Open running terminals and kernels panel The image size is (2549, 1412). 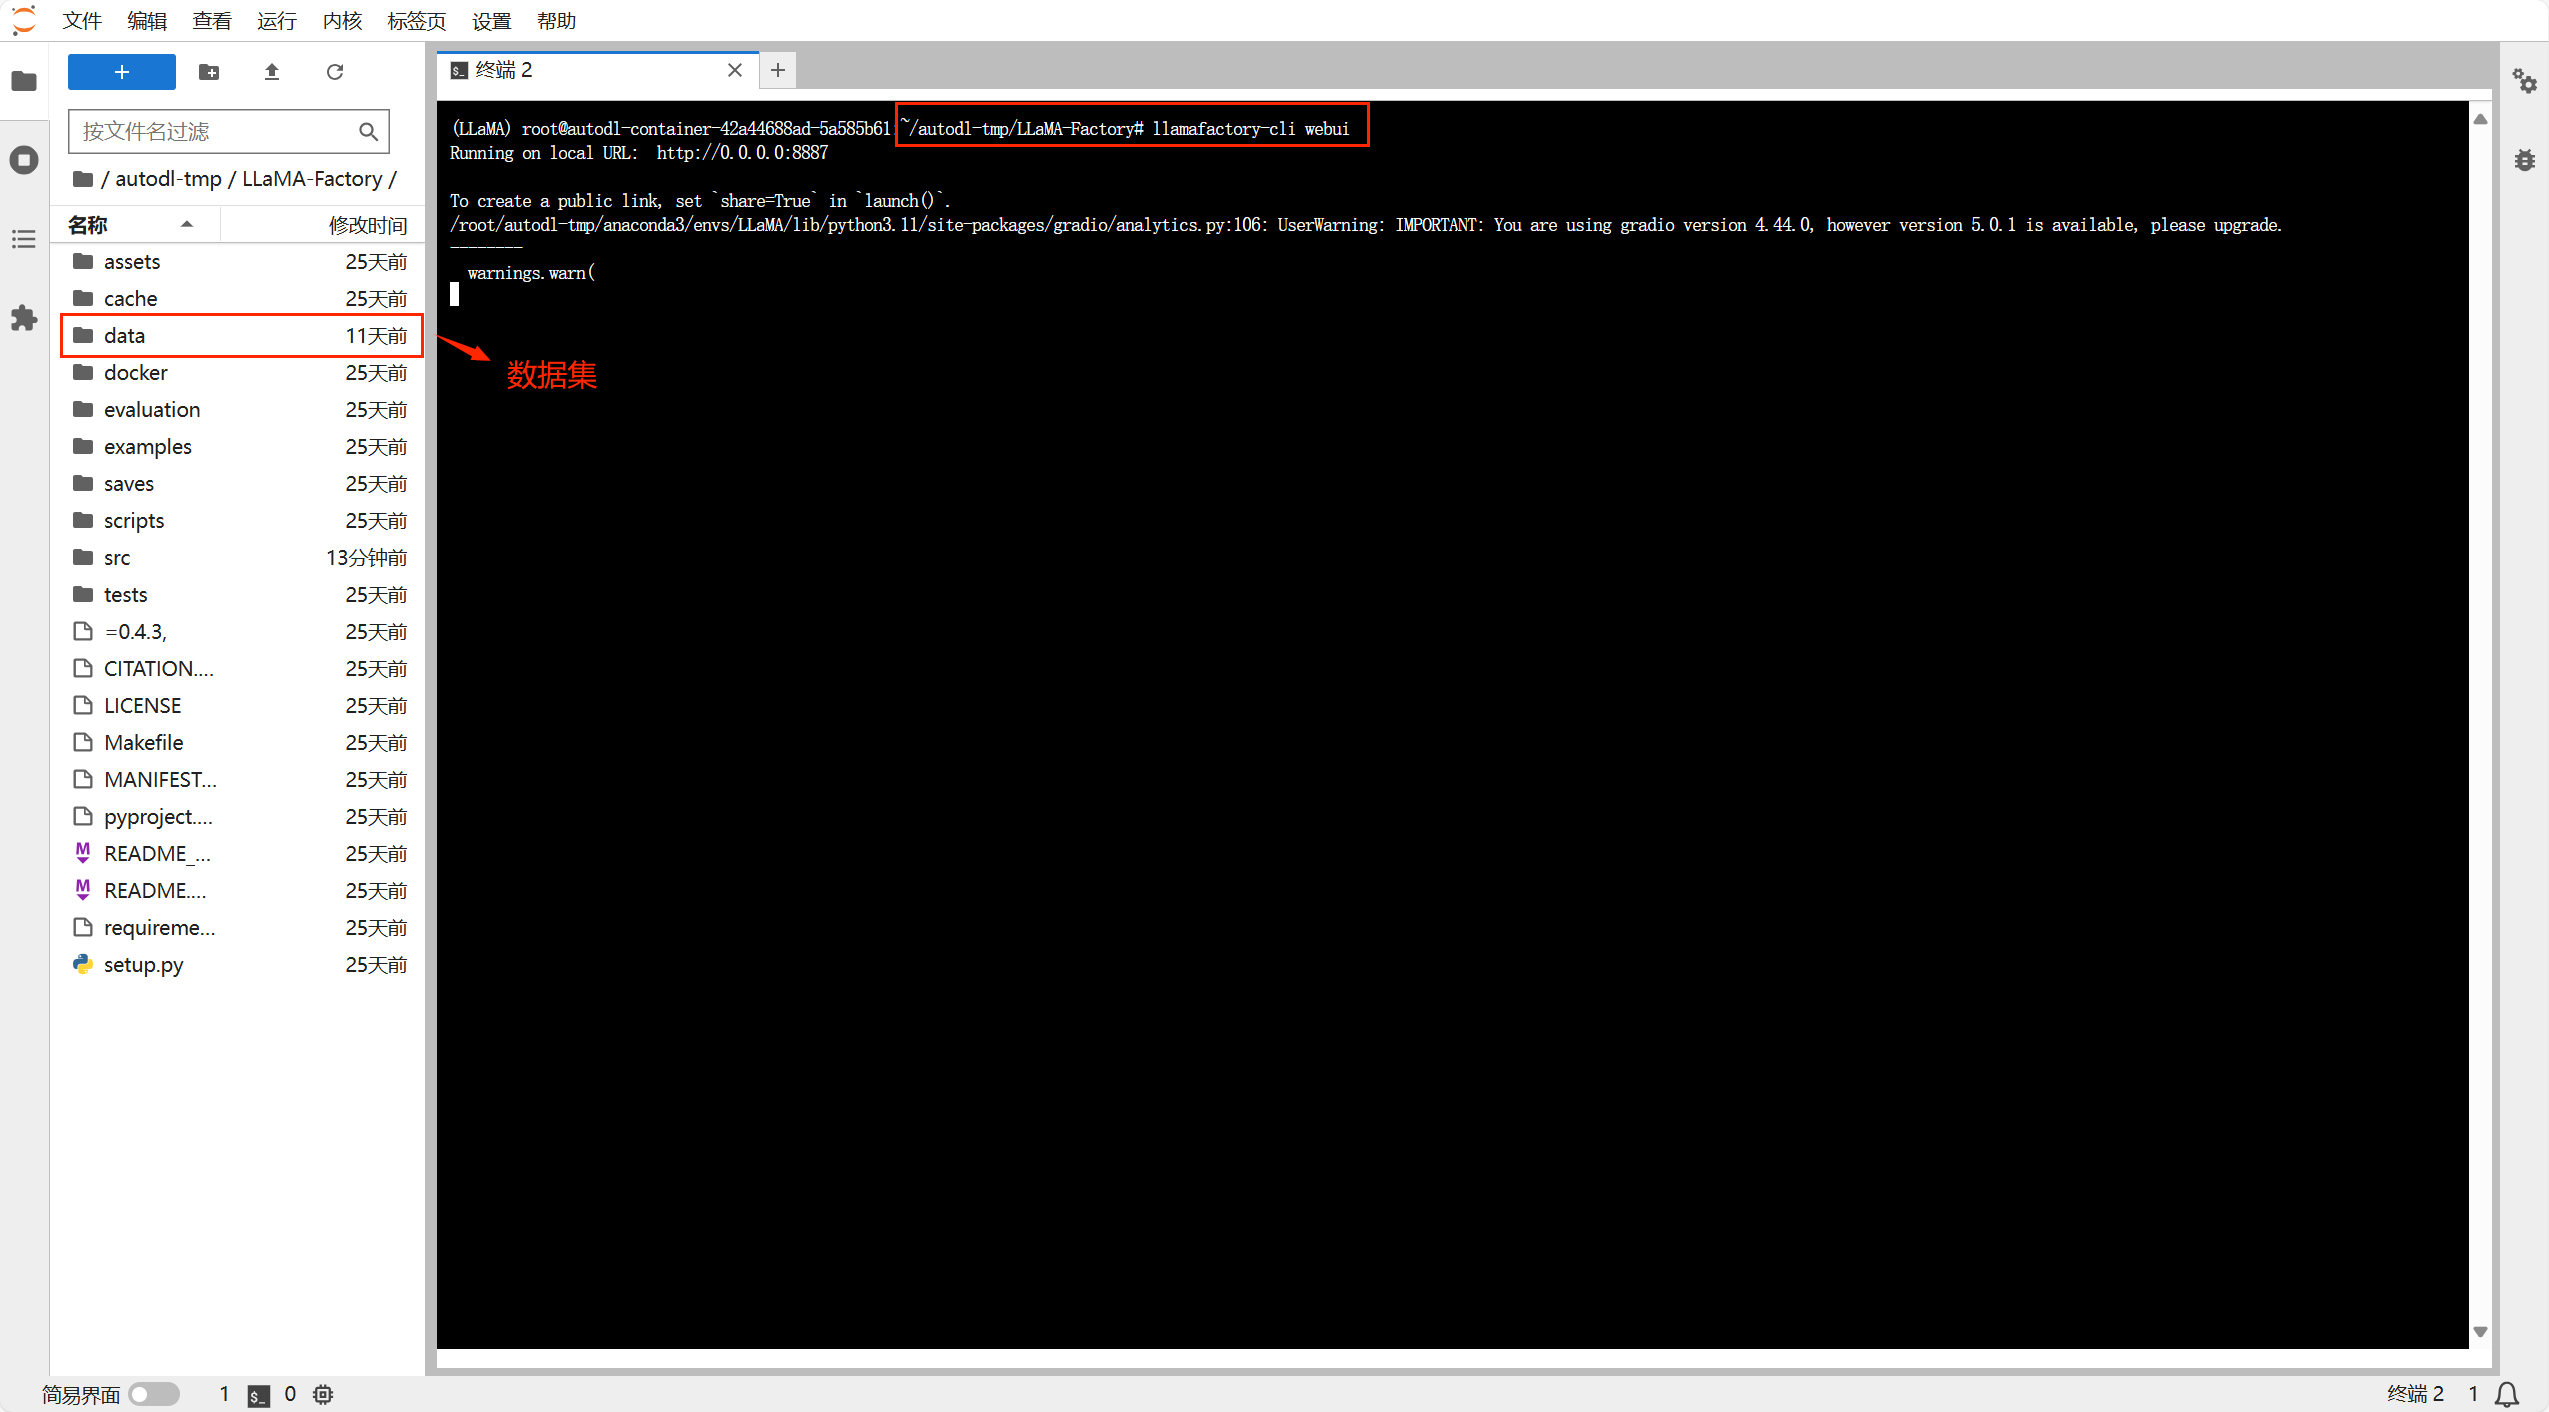coord(24,160)
